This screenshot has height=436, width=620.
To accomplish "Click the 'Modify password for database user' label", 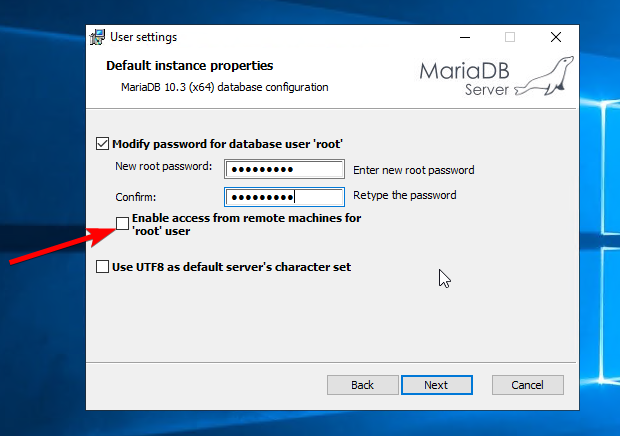I will point(227,144).
